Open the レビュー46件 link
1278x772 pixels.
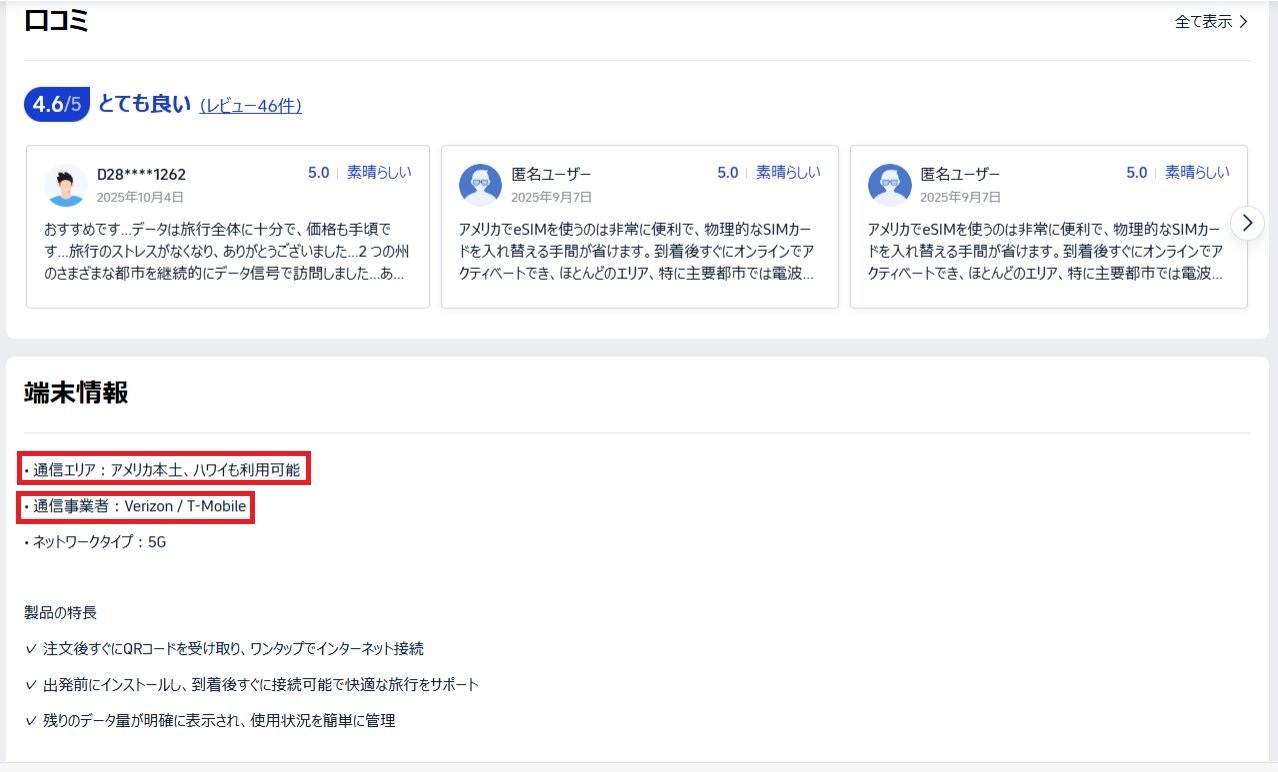pos(251,105)
